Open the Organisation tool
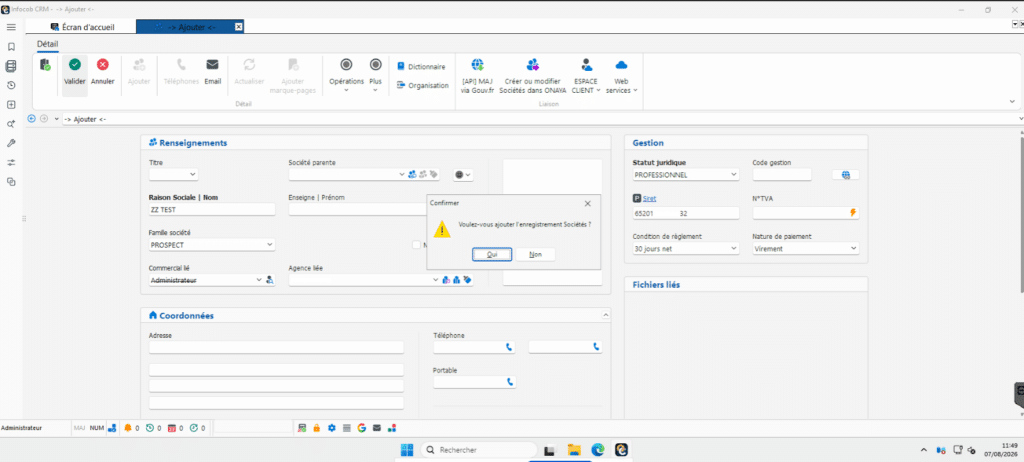The image size is (1024, 462). [423, 85]
